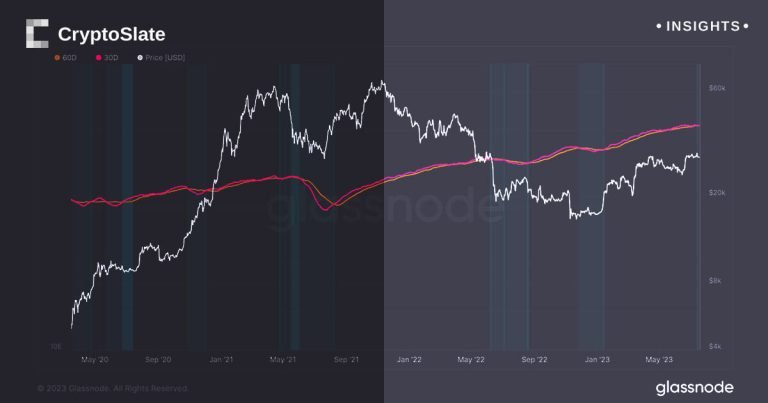The width and height of the screenshot is (768, 403).
Task: Click the $8k y-axis price label
Action: click(x=717, y=281)
